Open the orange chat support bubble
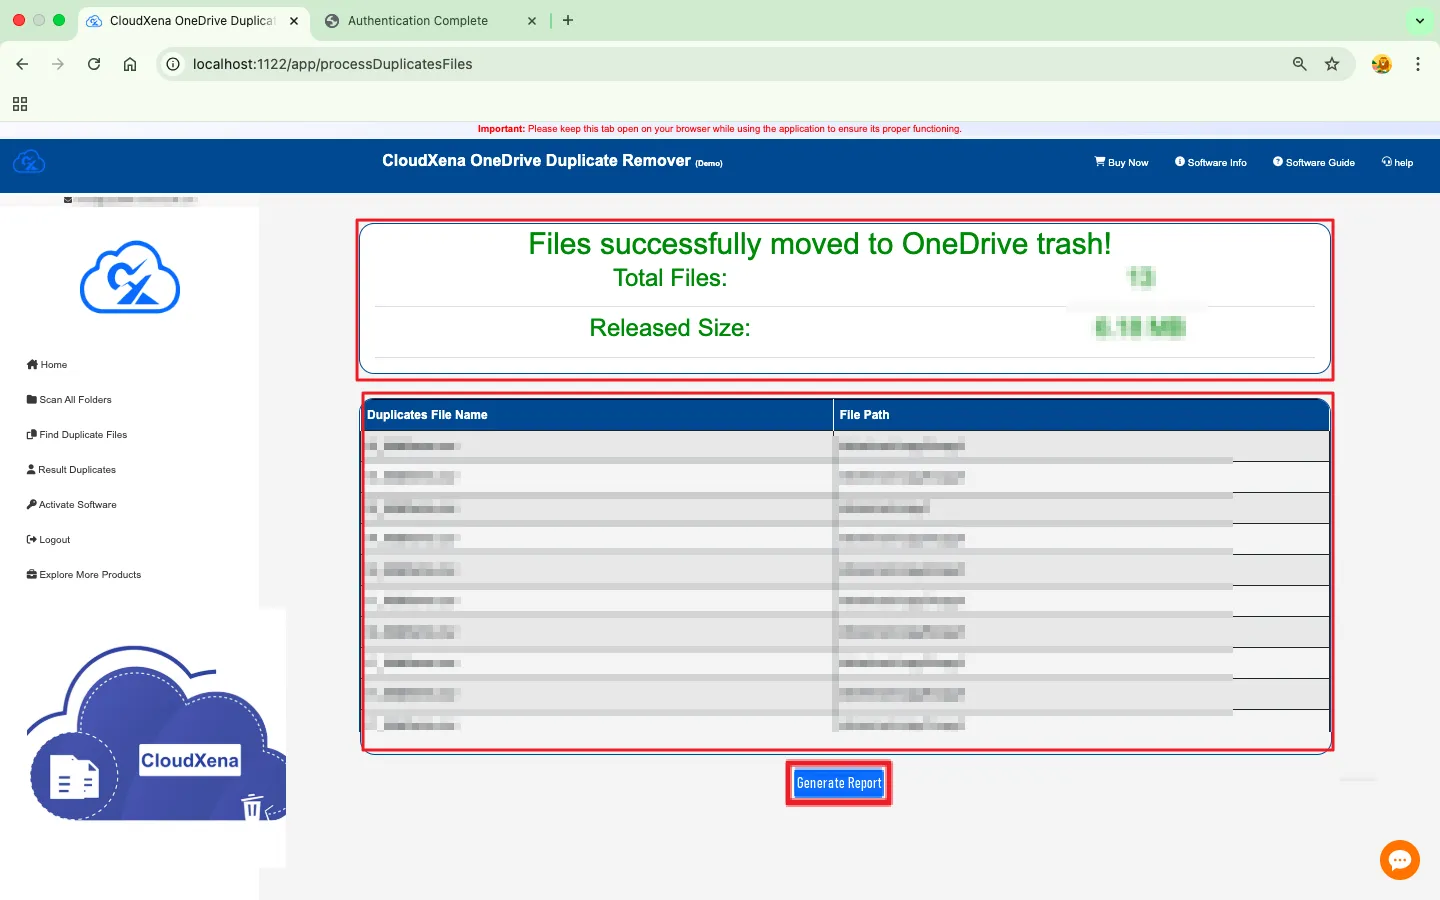 pos(1399,860)
